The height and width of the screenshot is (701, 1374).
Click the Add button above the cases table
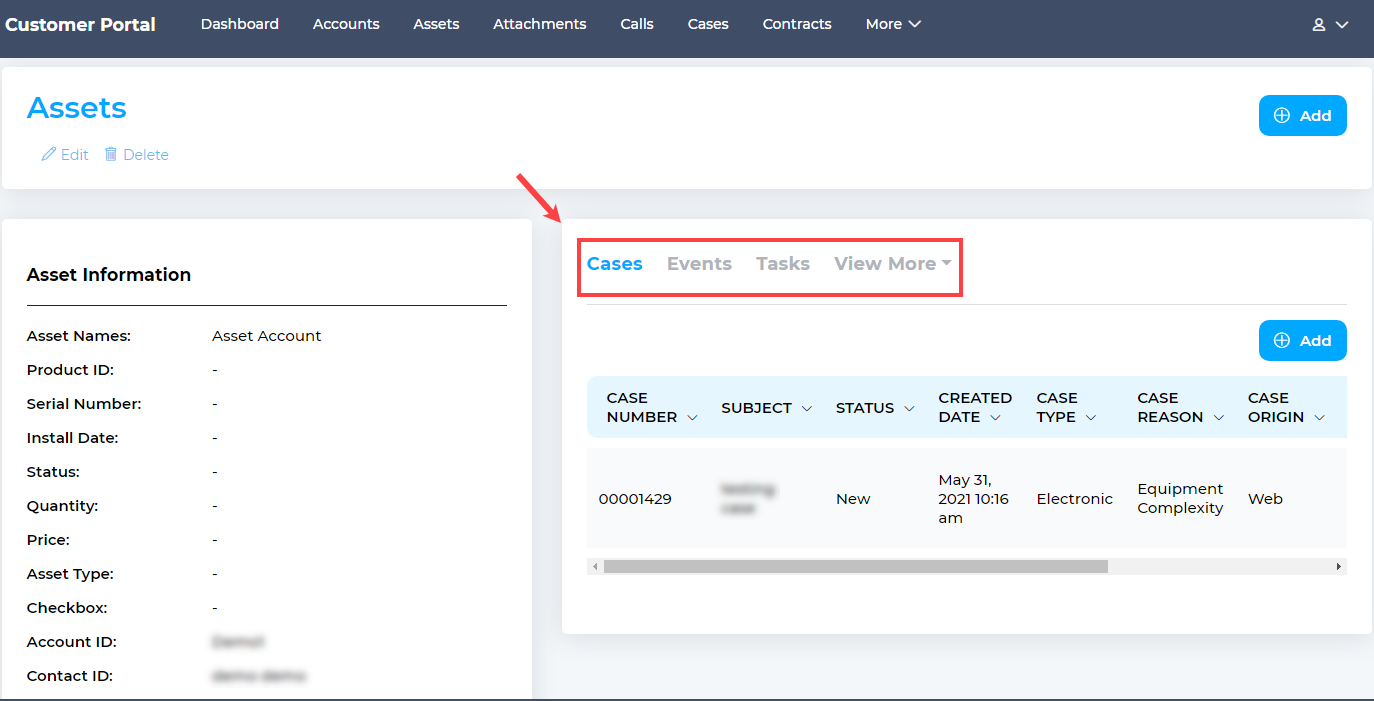click(1302, 341)
